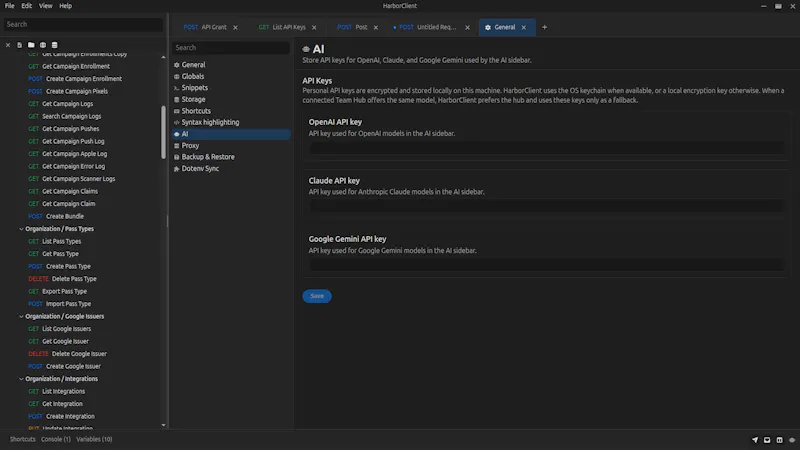Focus the Claude API key field
Image resolution: width=800 pixels, height=450 pixels.
point(546,206)
